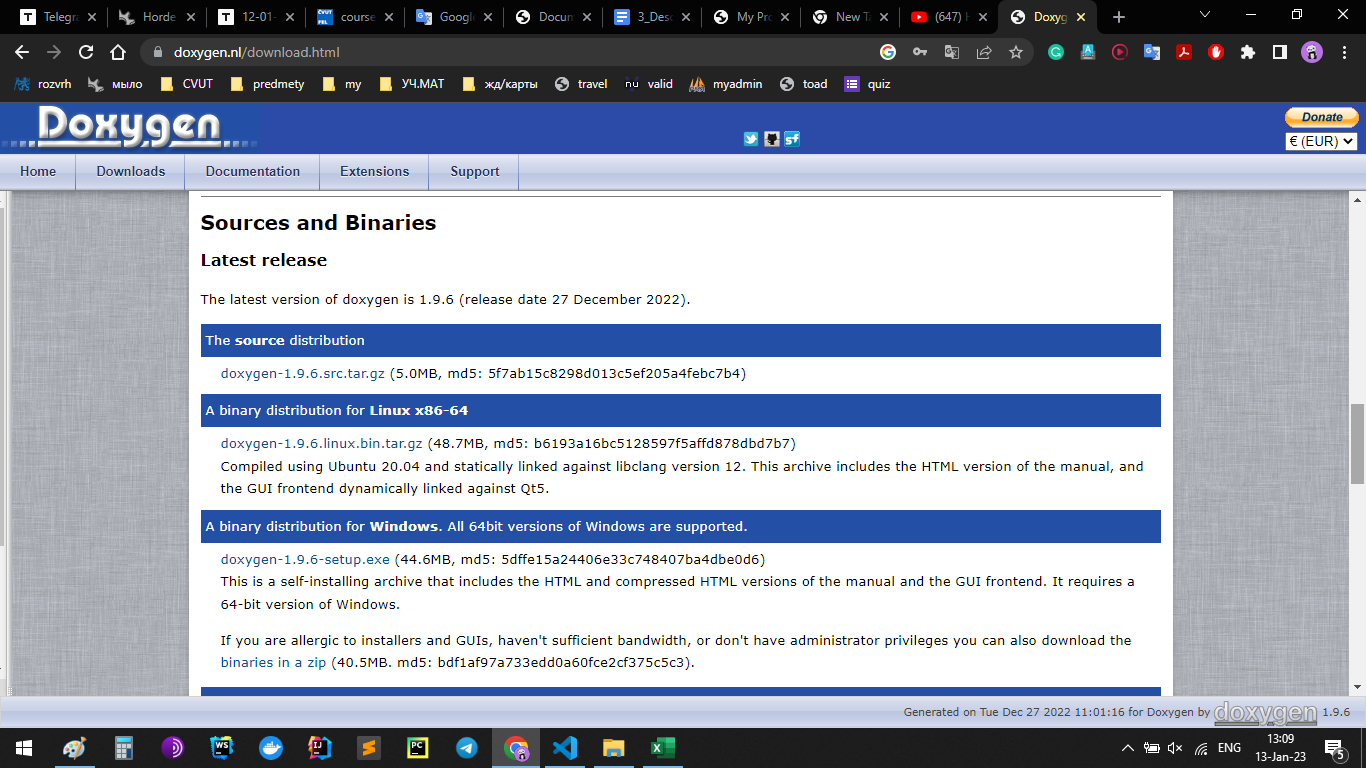Screen dimensions: 1366x768
Task: Open a new browser tab
Action: tap(1119, 17)
